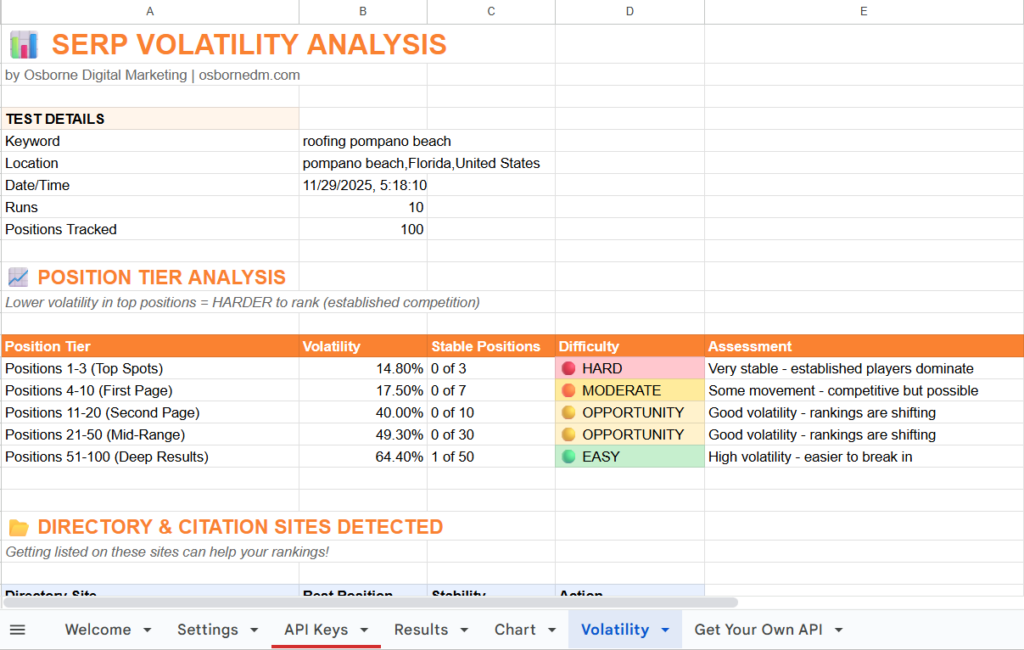Image resolution: width=1024 pixels, height=650 pixels.
Task: Click the green circle icon in the EASY cell
Action: [x=567, y=456]
